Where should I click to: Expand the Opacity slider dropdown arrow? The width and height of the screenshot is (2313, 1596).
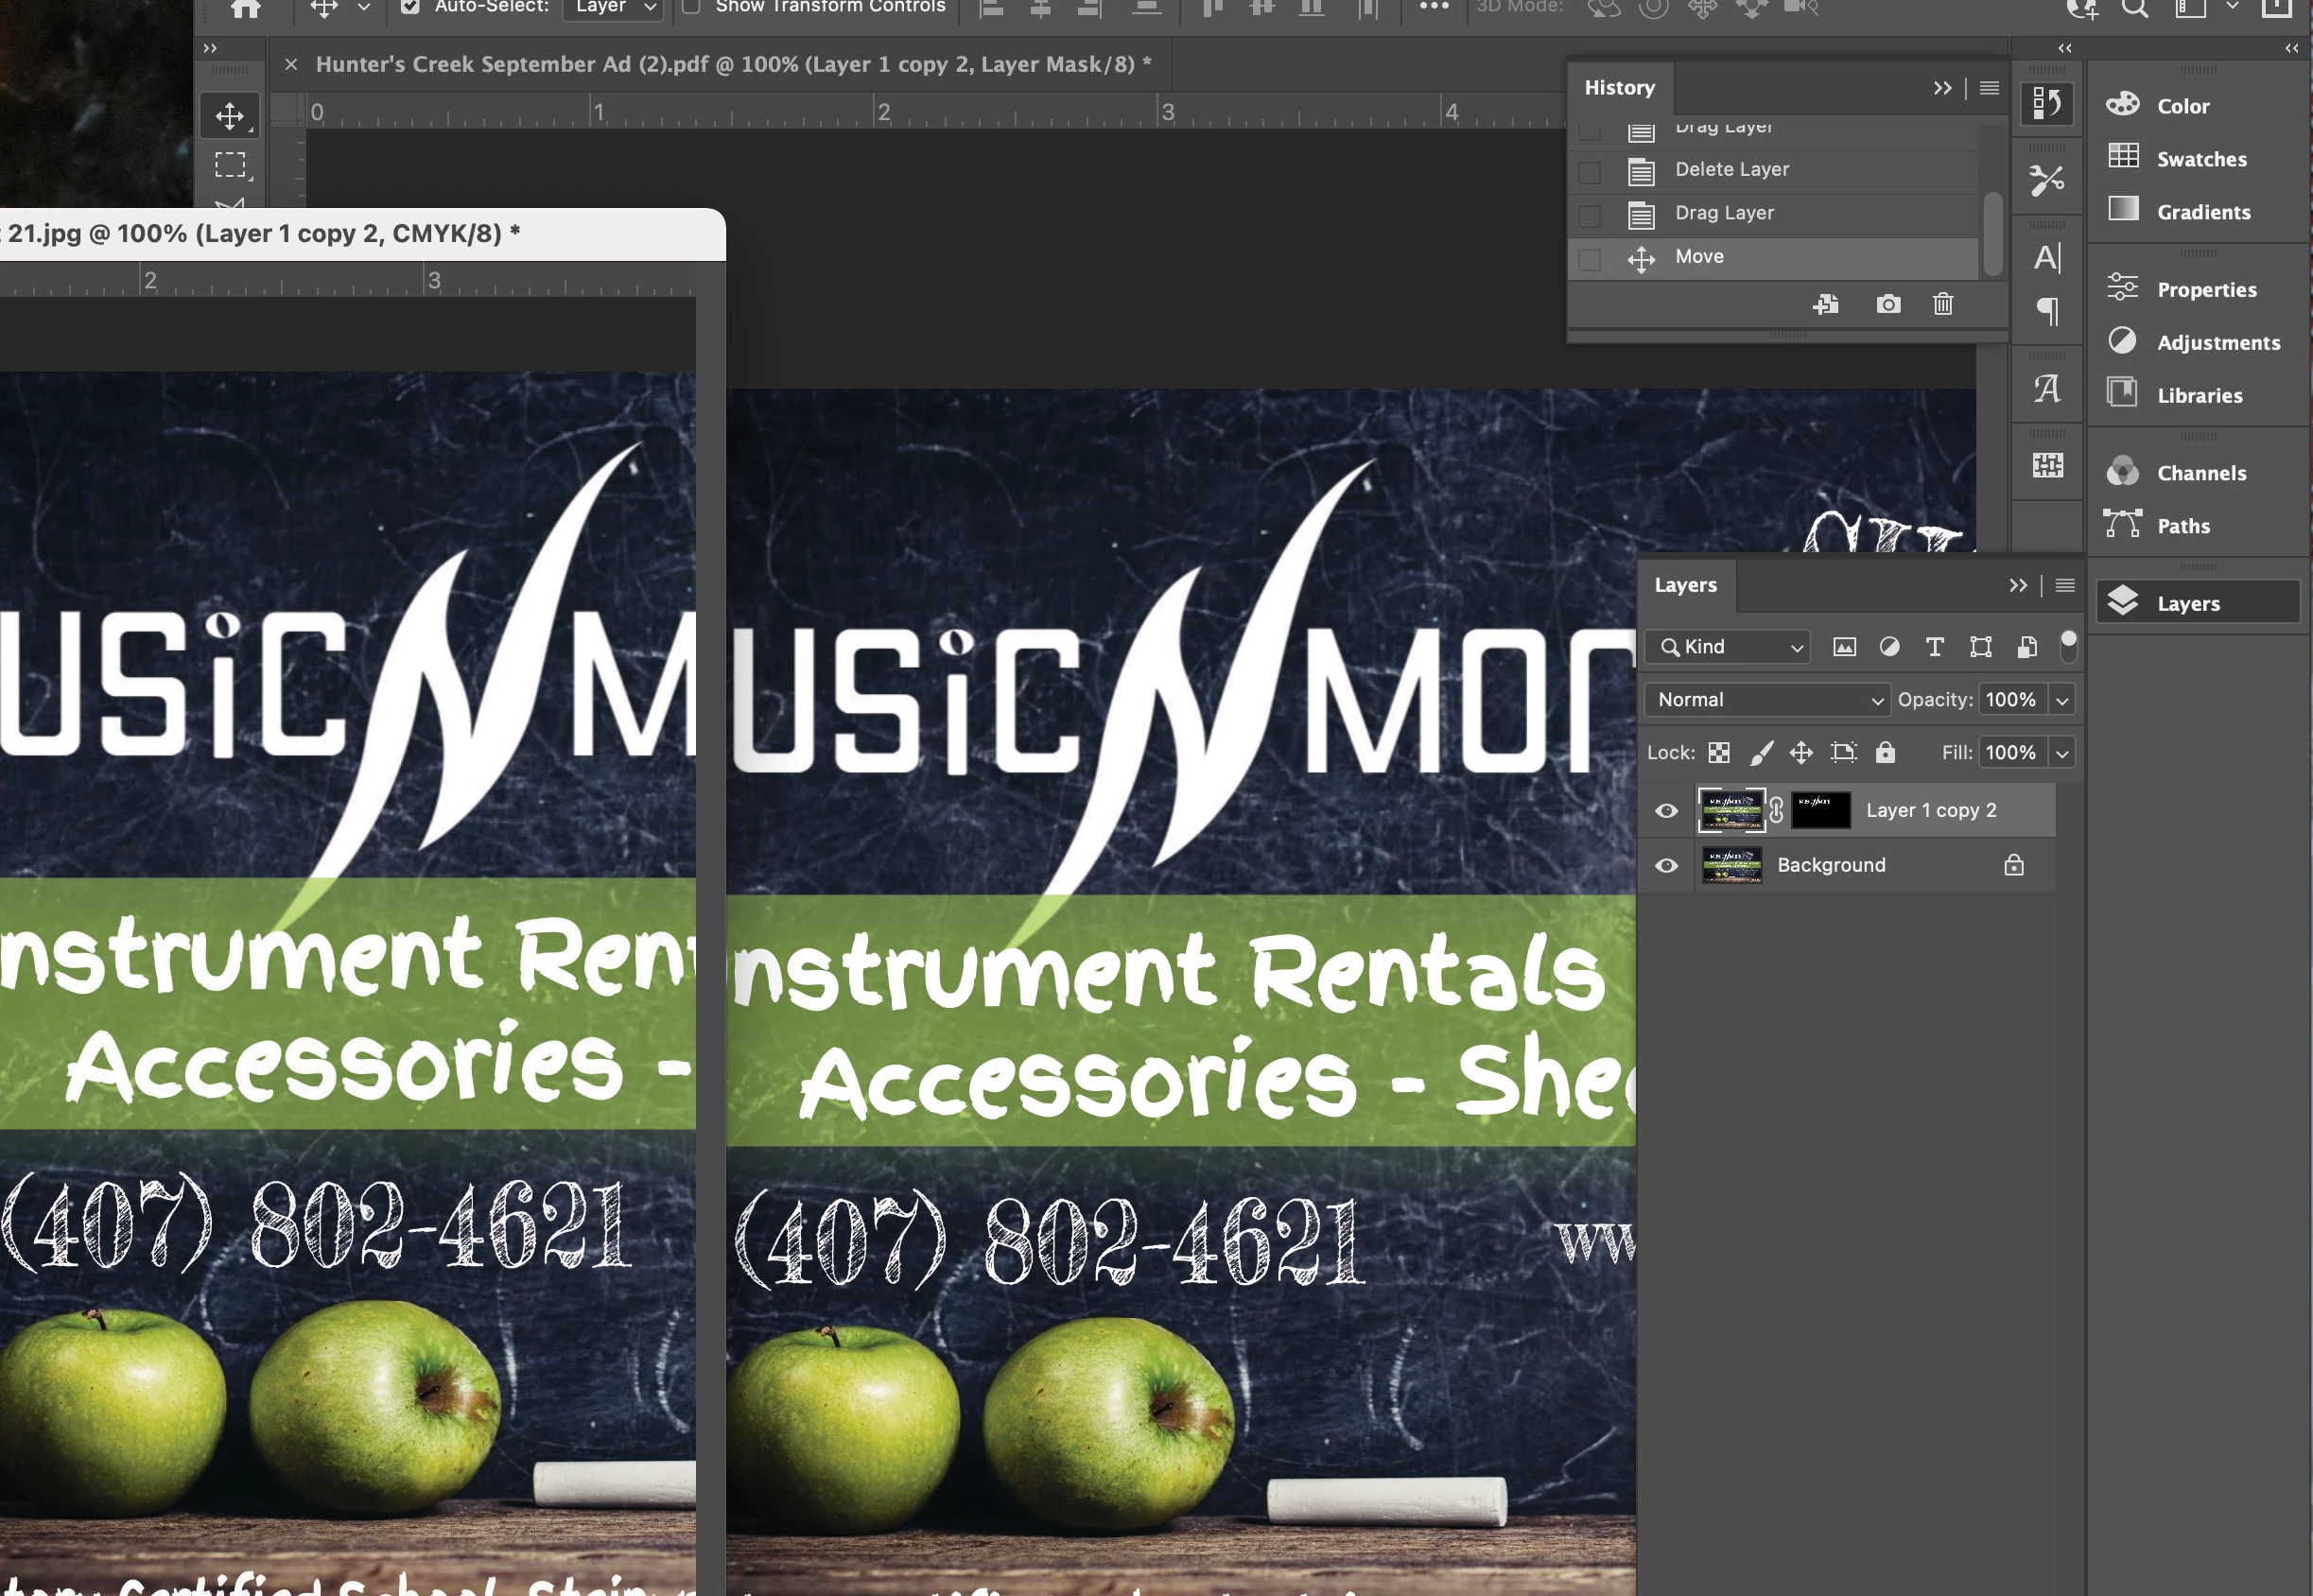pyautogui.click(x=2061, y=700)
